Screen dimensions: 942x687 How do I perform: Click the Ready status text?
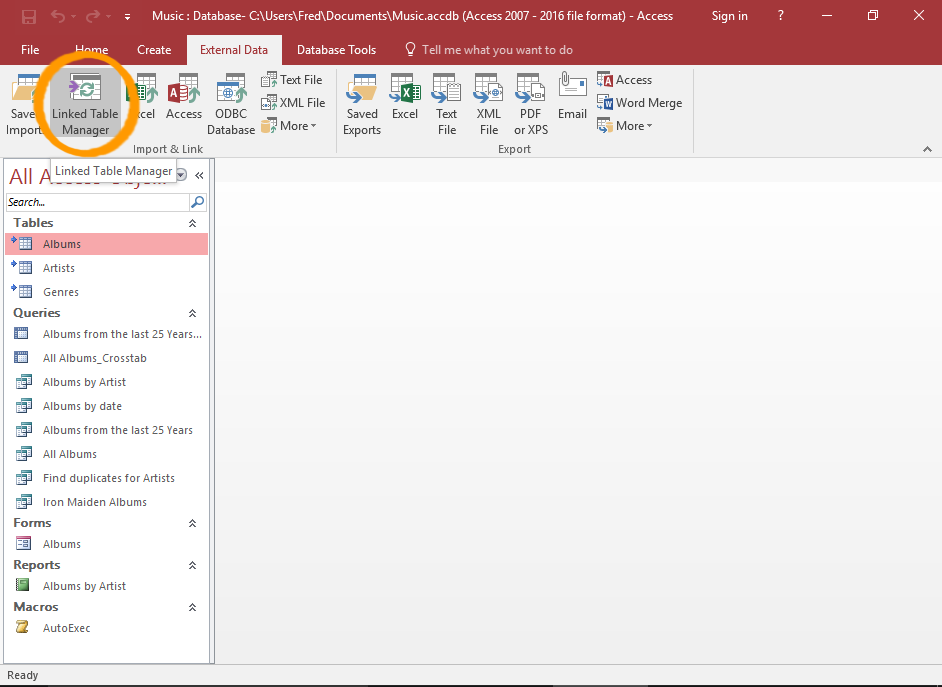23,675
